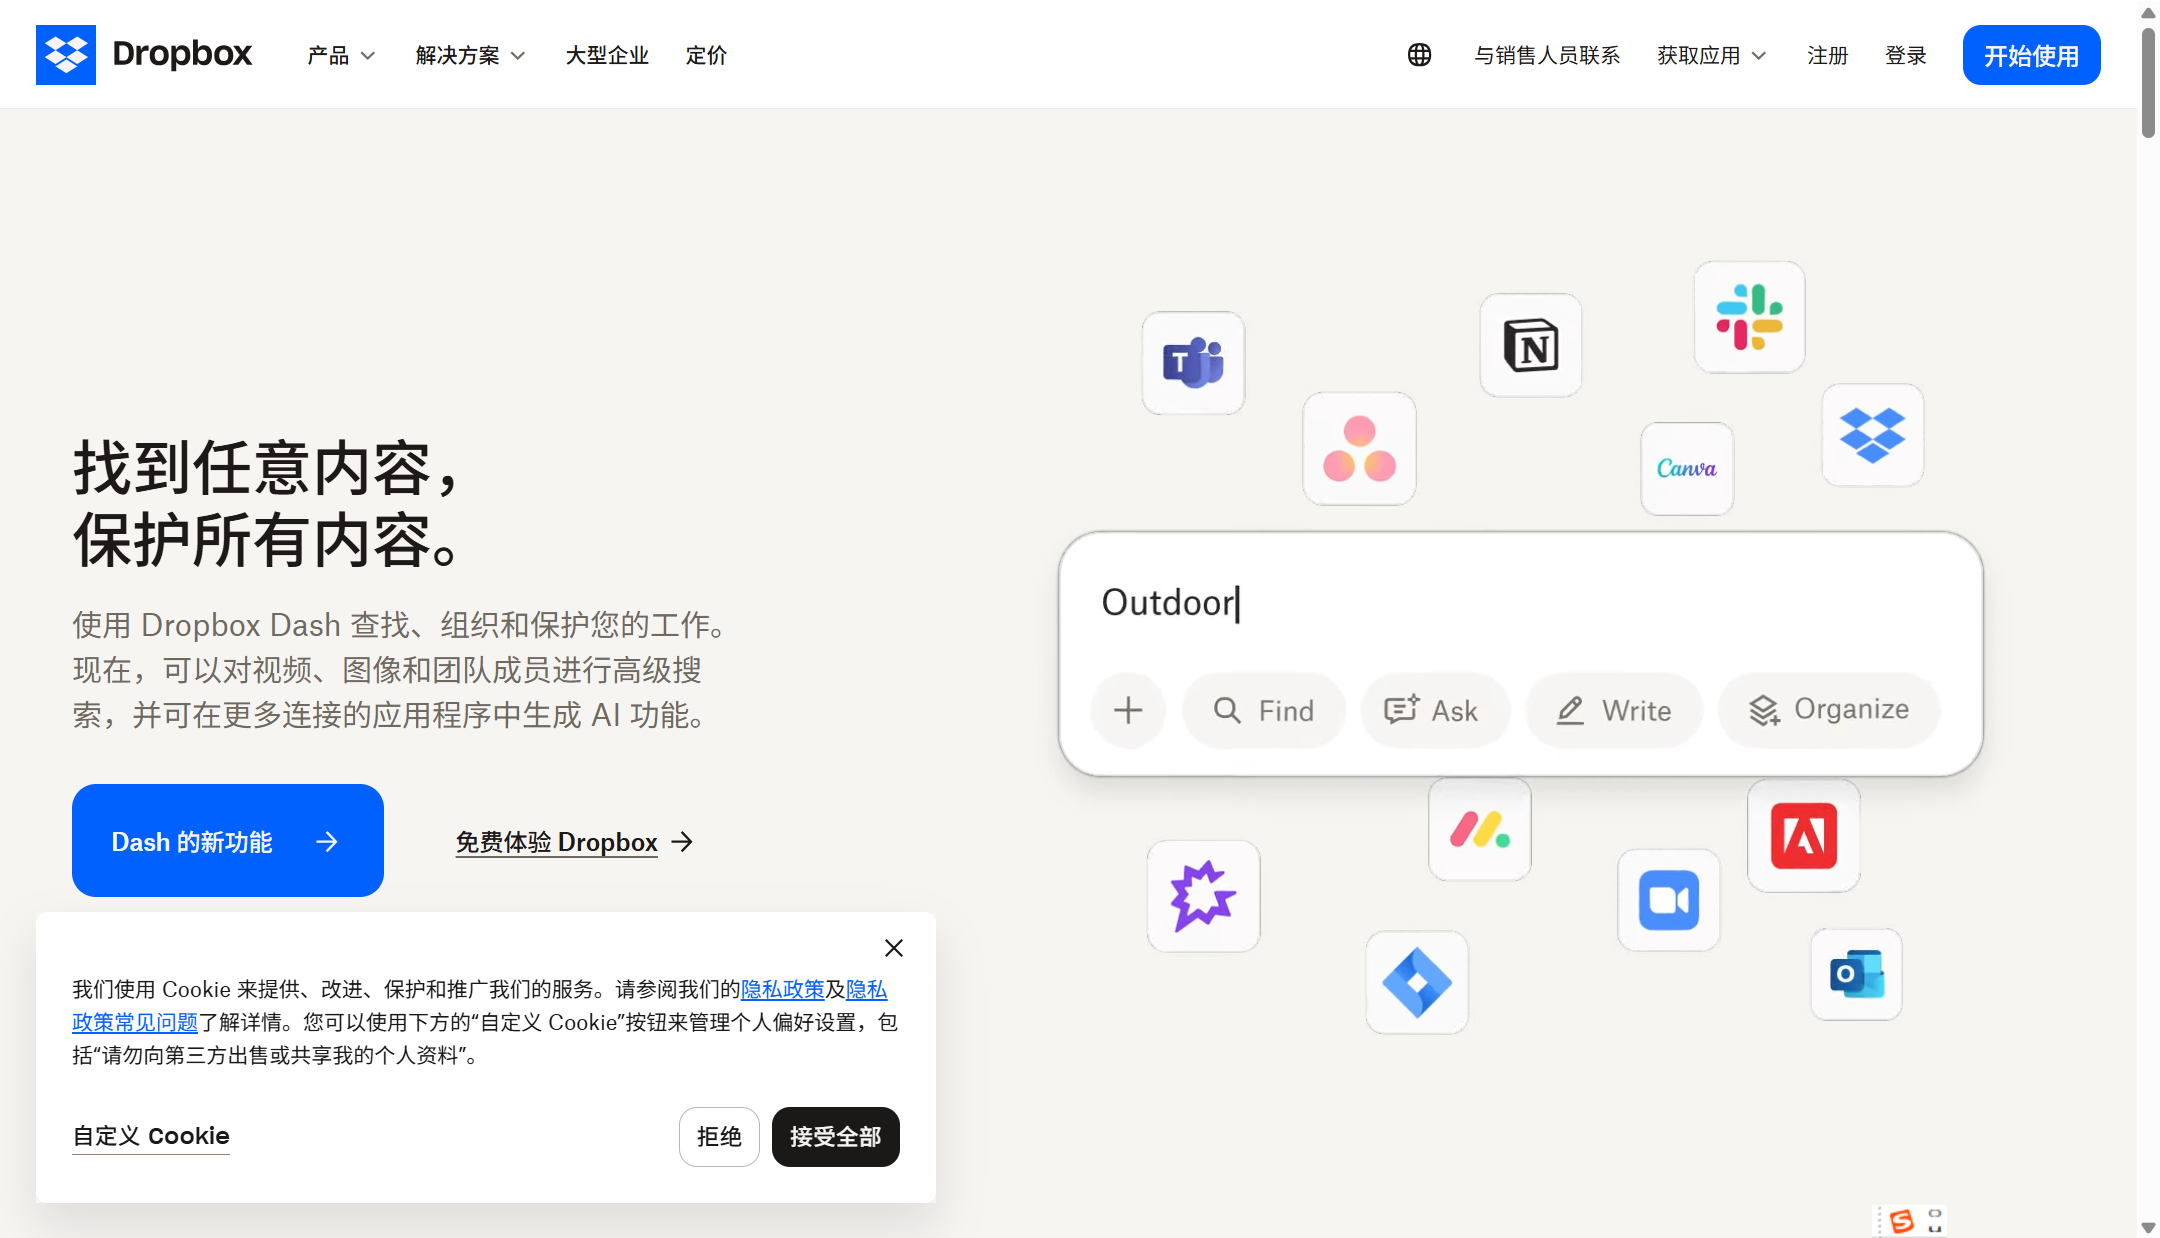
Task: Click the Canva app icon
Action: [1686, 469]
